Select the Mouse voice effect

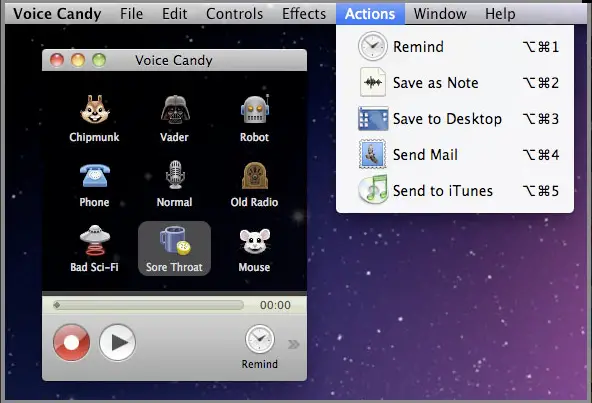pyautogui.click(x=254, y=249)
